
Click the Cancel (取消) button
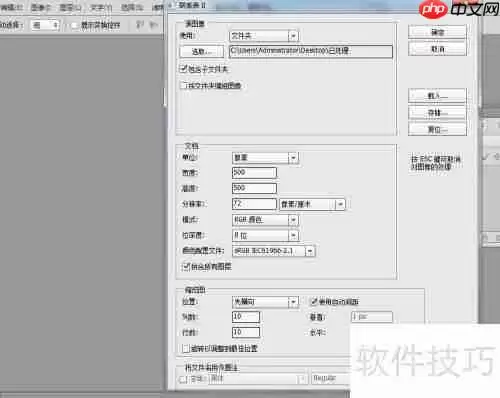(x=437, y=49)
